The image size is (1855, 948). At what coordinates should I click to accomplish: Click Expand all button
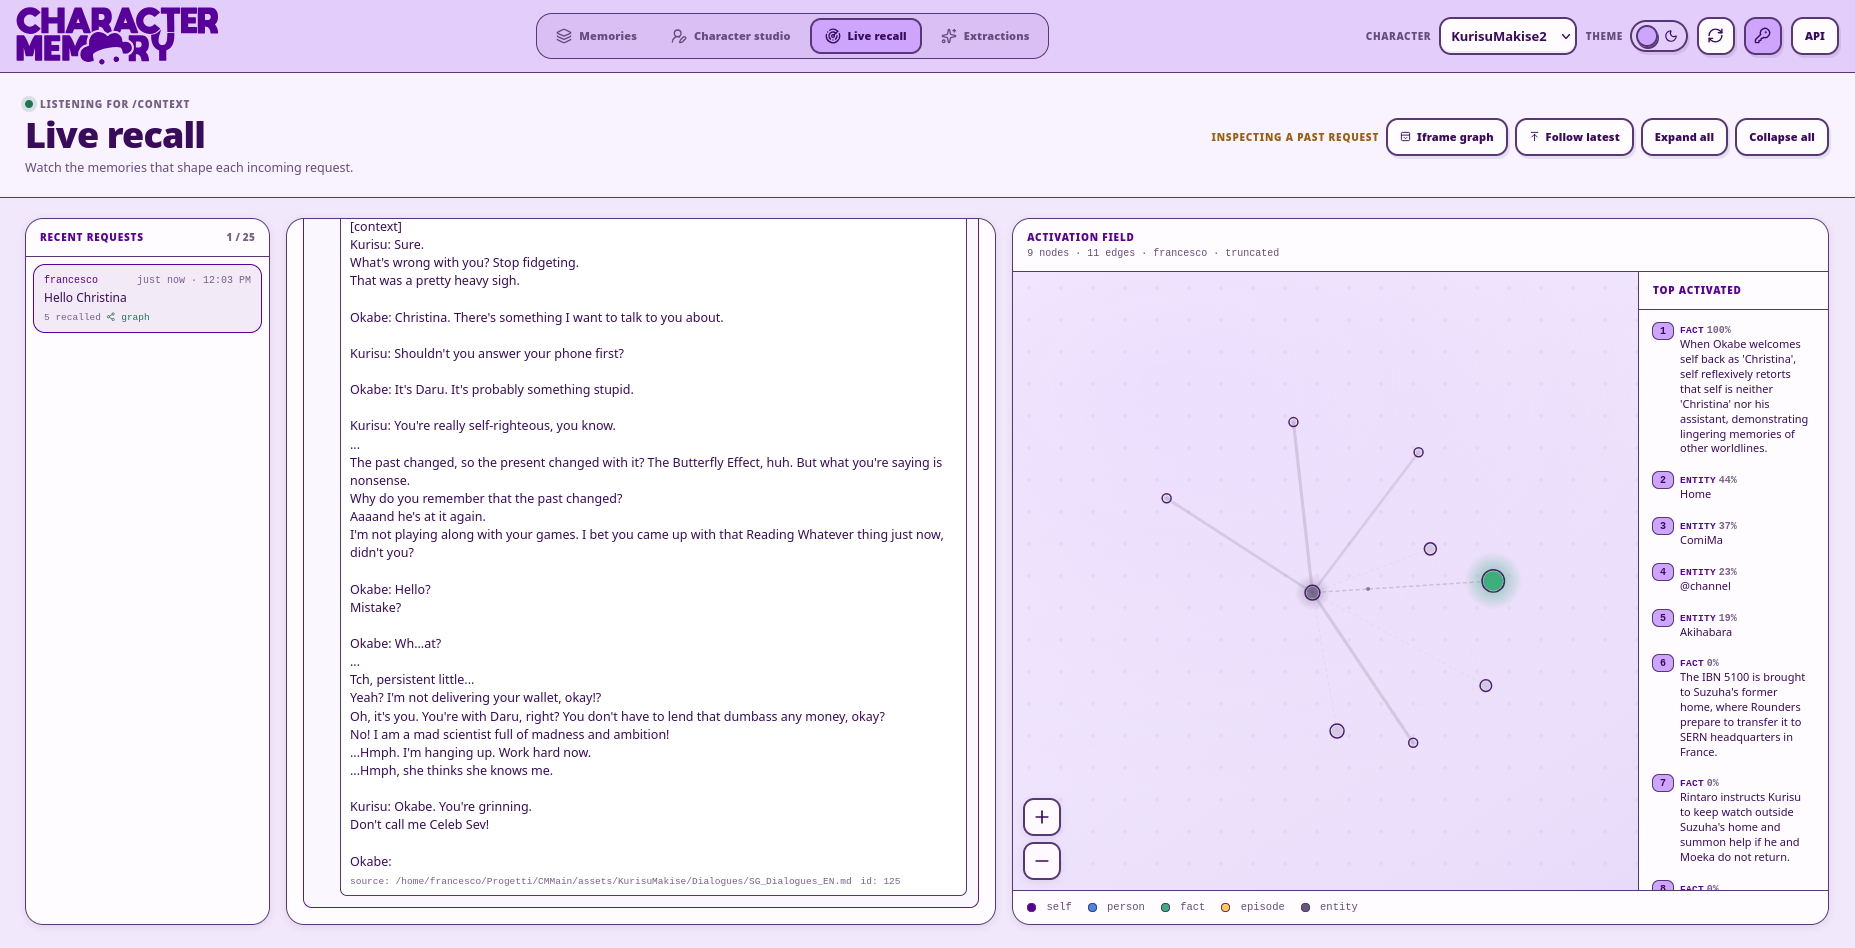1684,137
